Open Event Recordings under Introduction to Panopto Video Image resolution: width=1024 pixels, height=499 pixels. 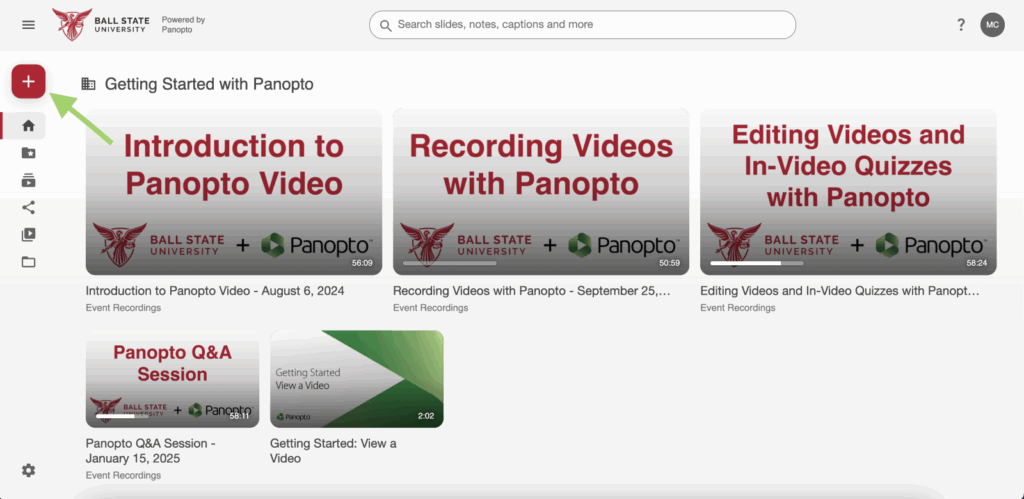click(123, 308)
